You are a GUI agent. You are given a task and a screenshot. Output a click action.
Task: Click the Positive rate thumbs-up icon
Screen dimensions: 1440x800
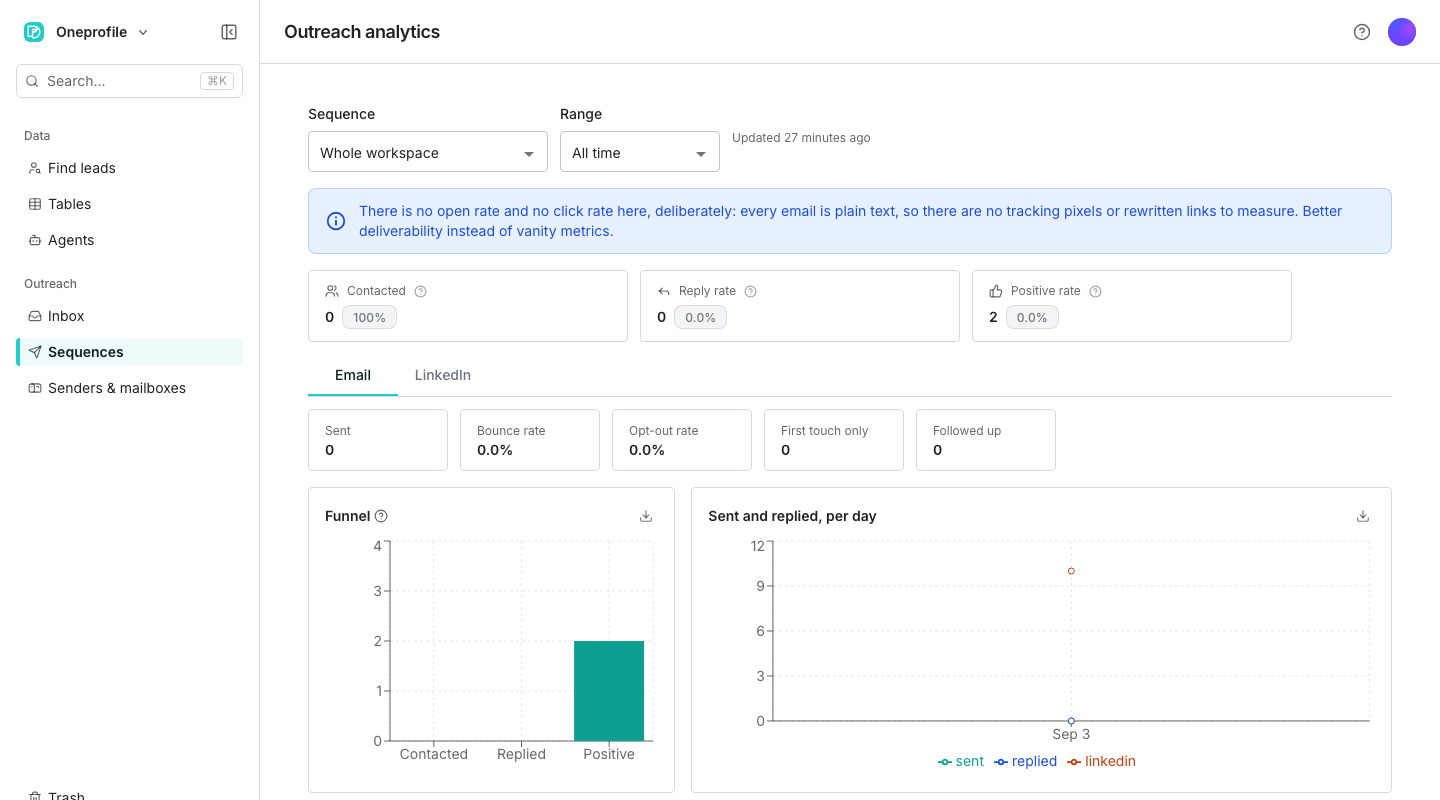(996, 291)
